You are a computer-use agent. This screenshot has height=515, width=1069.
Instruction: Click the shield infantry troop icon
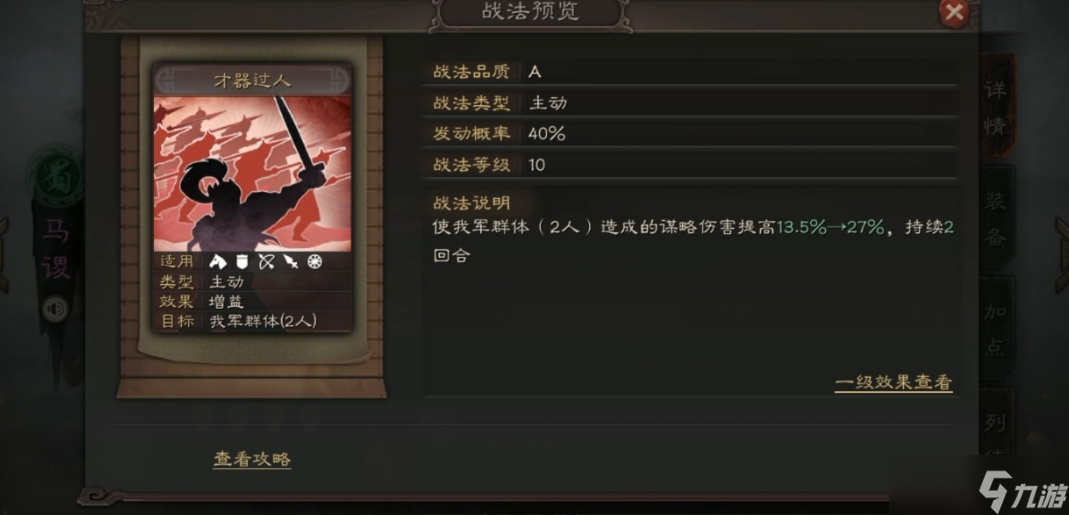tap(241, 261)
